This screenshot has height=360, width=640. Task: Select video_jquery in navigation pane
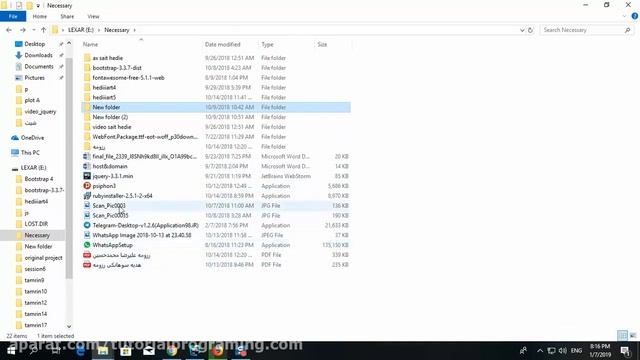(40, 111)
